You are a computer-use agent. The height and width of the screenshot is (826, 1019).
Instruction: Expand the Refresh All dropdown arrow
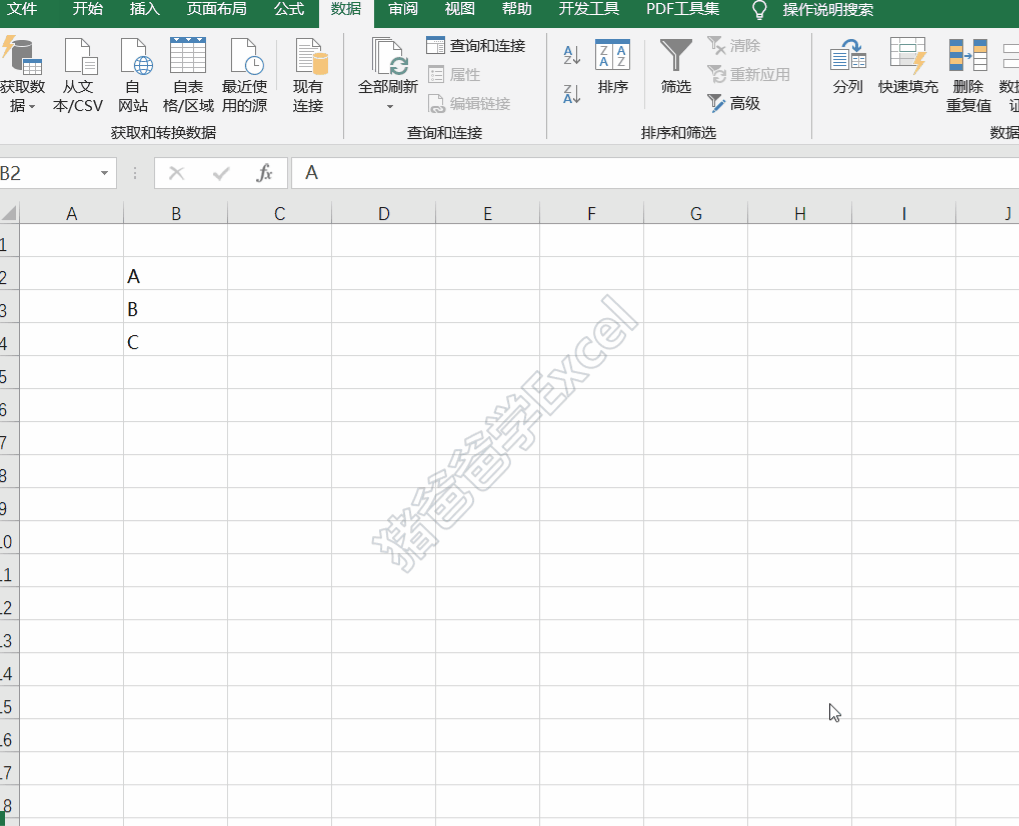tap(390, 107)
